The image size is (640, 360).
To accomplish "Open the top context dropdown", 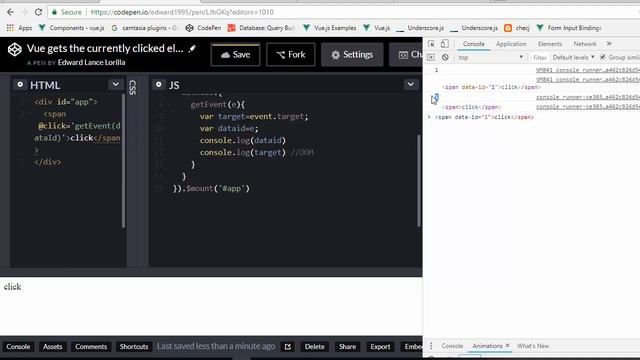I will 490,58.
